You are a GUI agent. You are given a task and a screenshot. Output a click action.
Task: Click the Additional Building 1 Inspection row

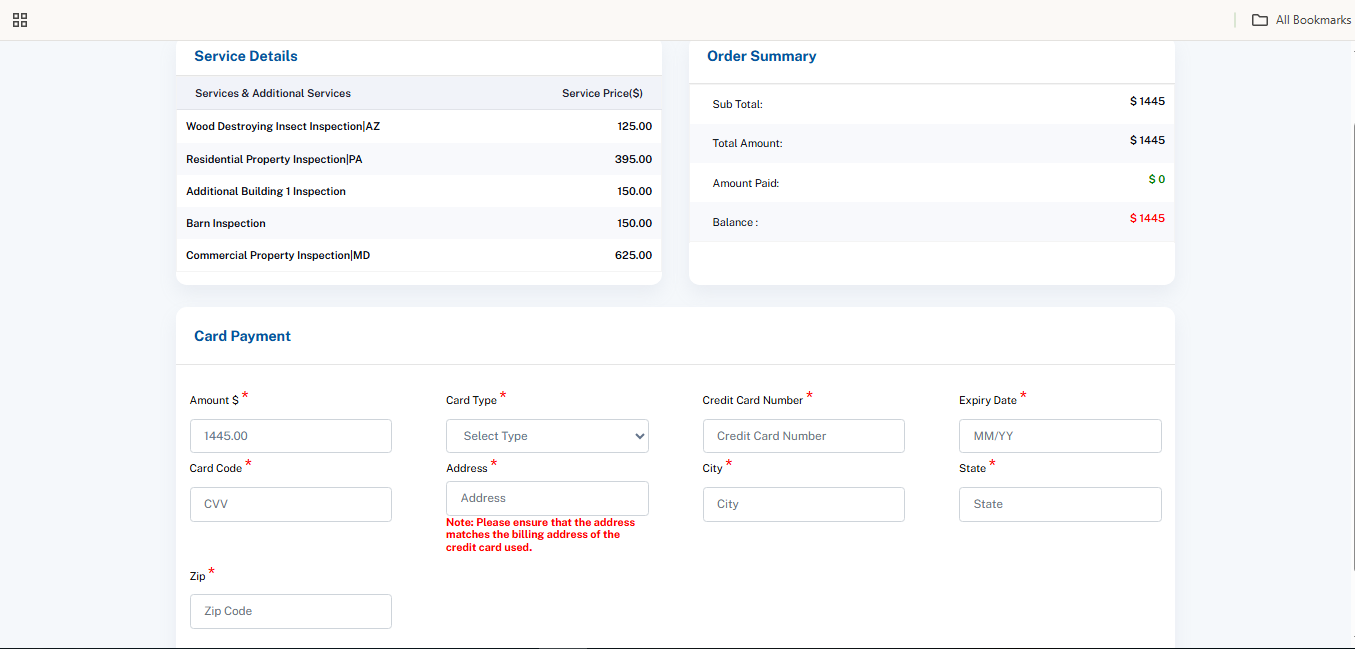click(x=266, y=191)
